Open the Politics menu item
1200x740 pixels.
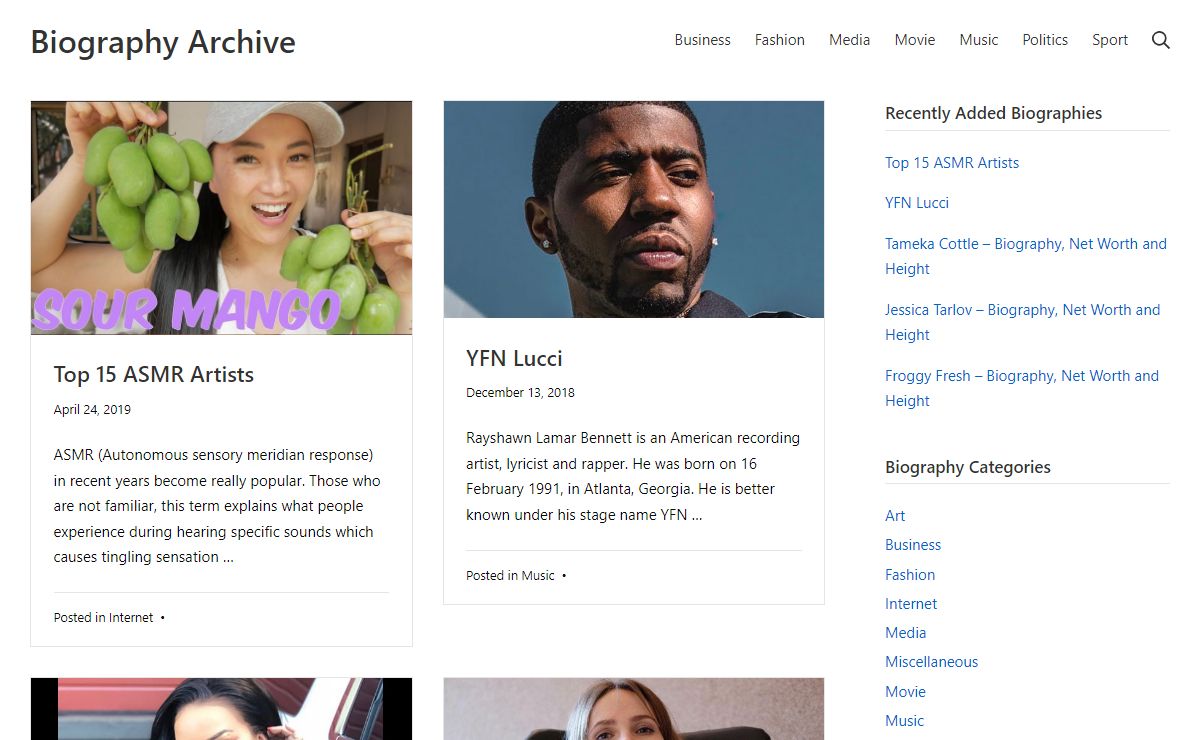1045,40
